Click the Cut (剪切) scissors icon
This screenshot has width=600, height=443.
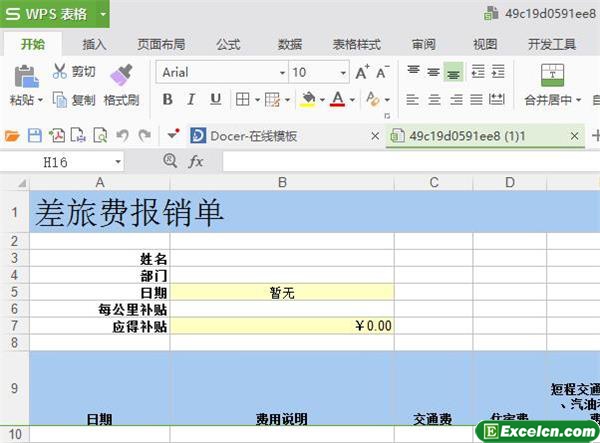click(x=60, y=71)
